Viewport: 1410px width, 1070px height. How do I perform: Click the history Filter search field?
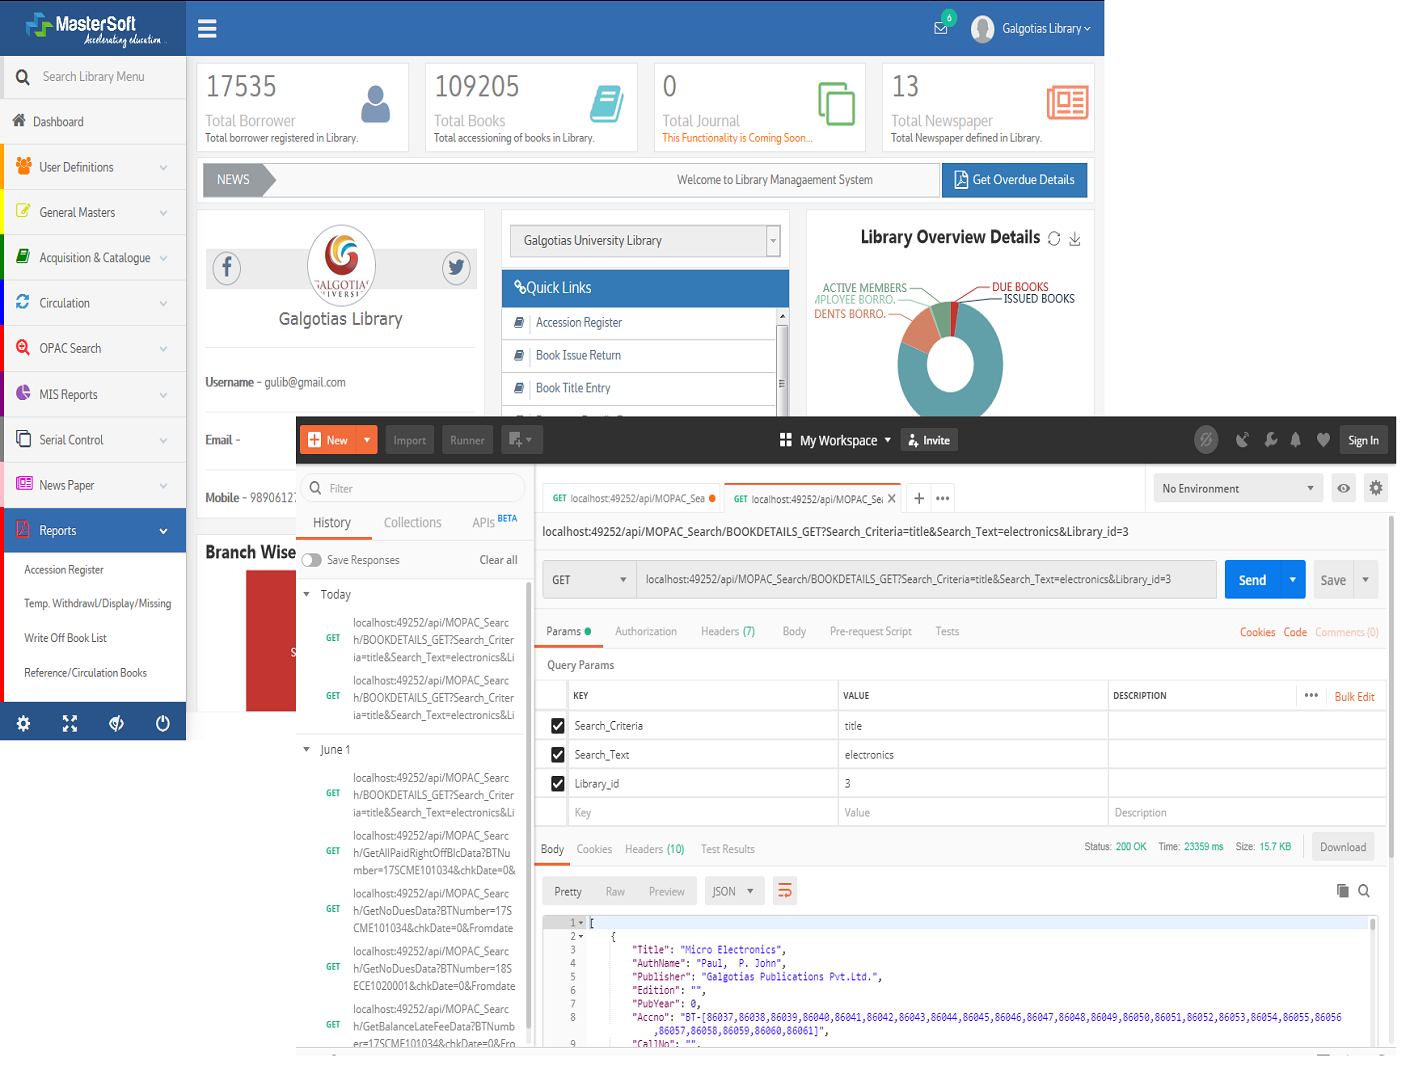(413, 488)
